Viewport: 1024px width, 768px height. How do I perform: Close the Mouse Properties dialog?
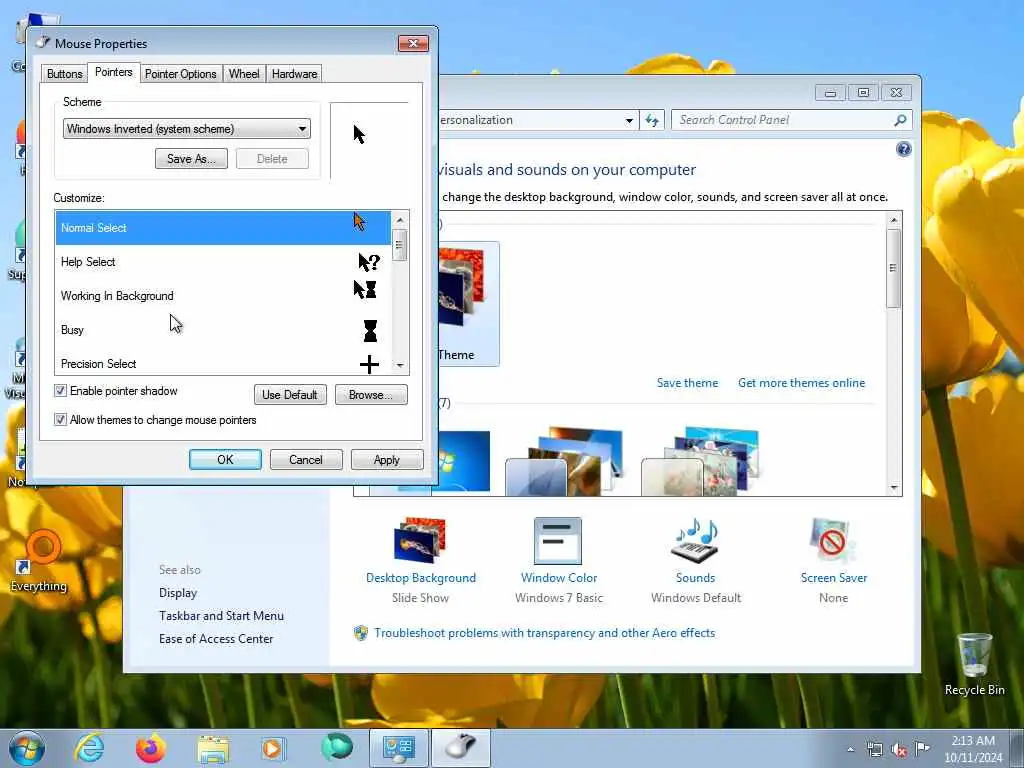413,43
